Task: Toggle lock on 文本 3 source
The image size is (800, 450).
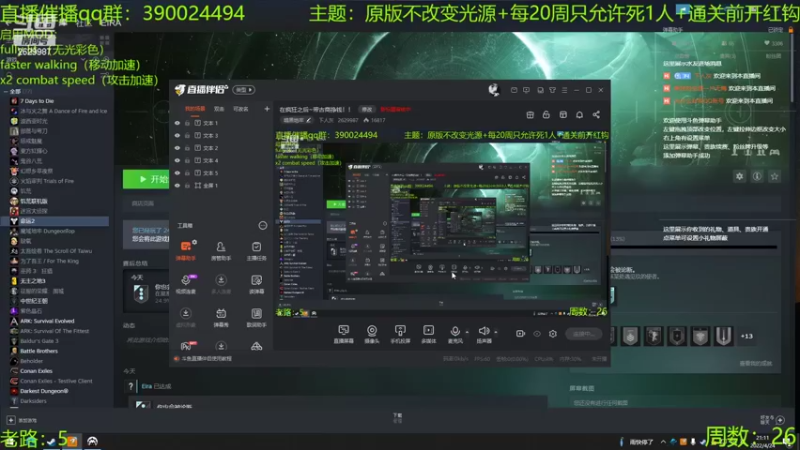Action: 187,135
